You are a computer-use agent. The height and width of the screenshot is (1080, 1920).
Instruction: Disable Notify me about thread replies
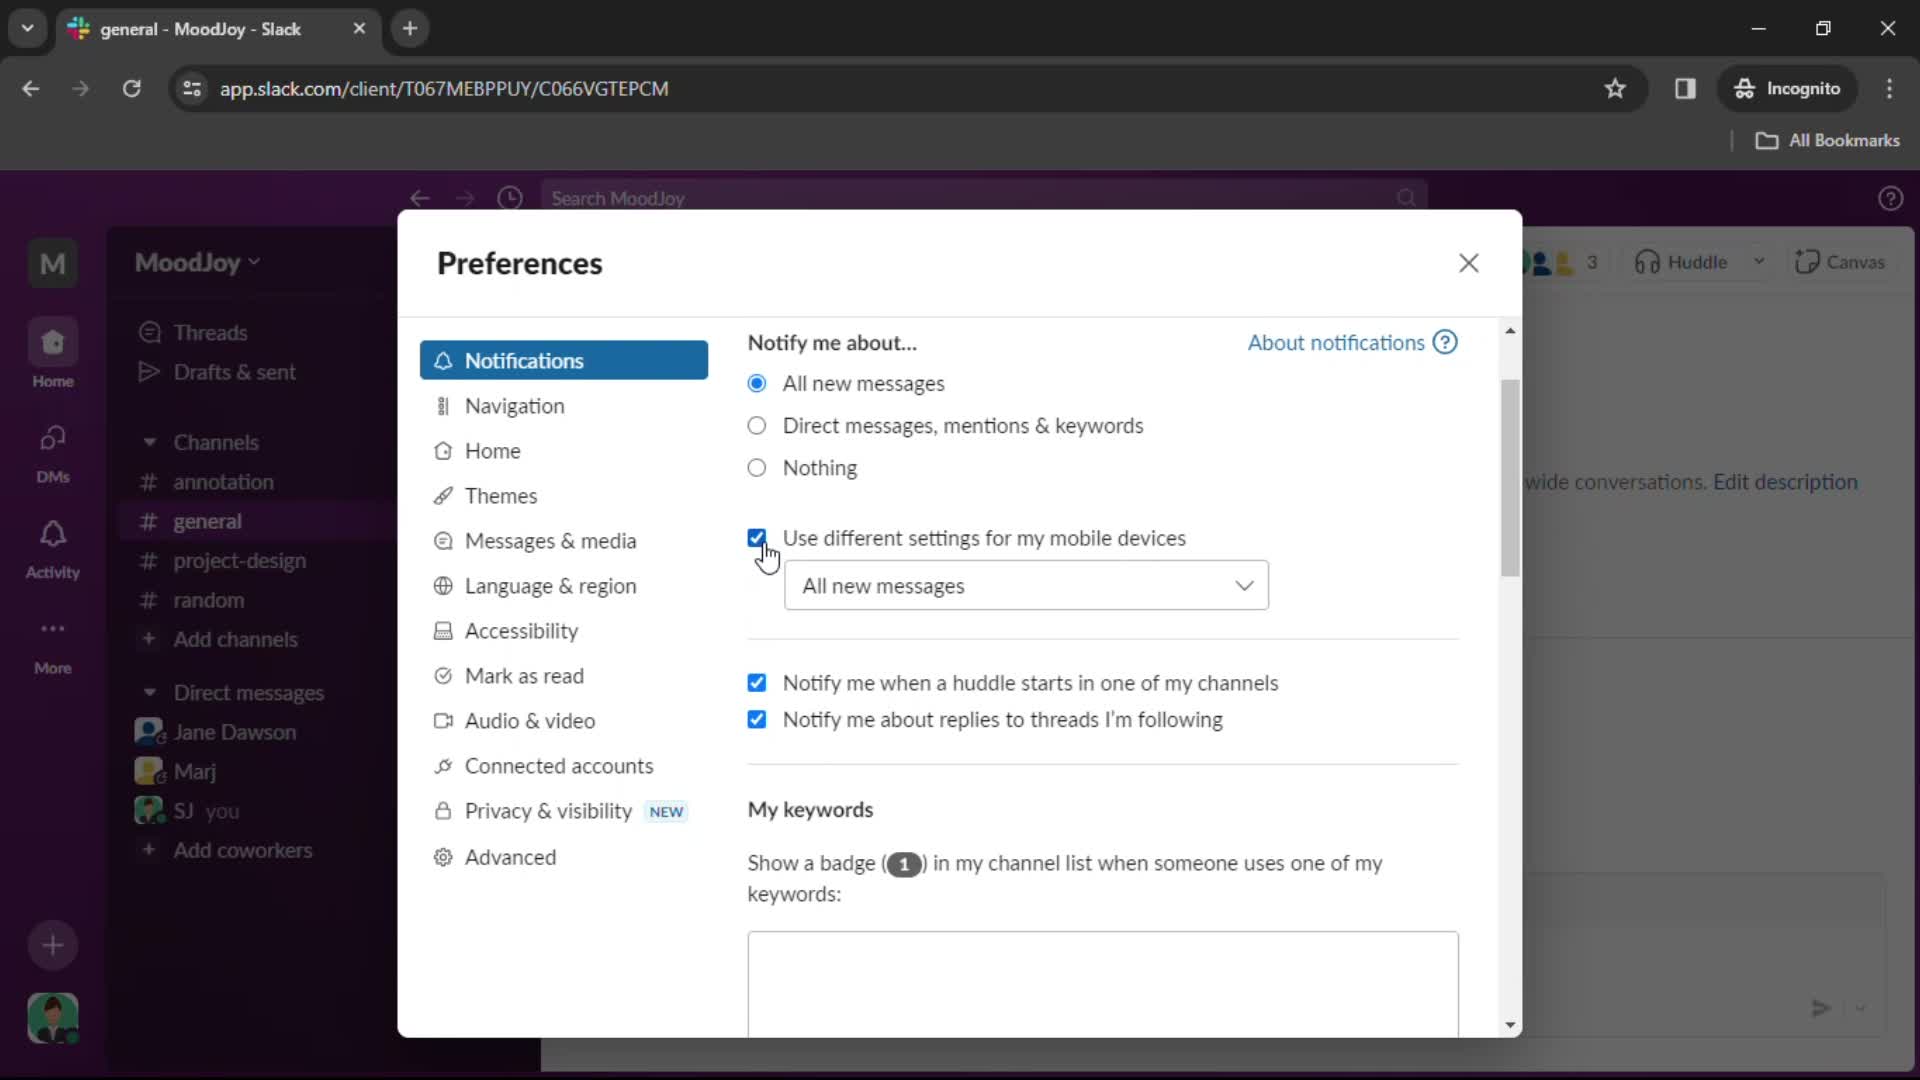tap(758, 720)
